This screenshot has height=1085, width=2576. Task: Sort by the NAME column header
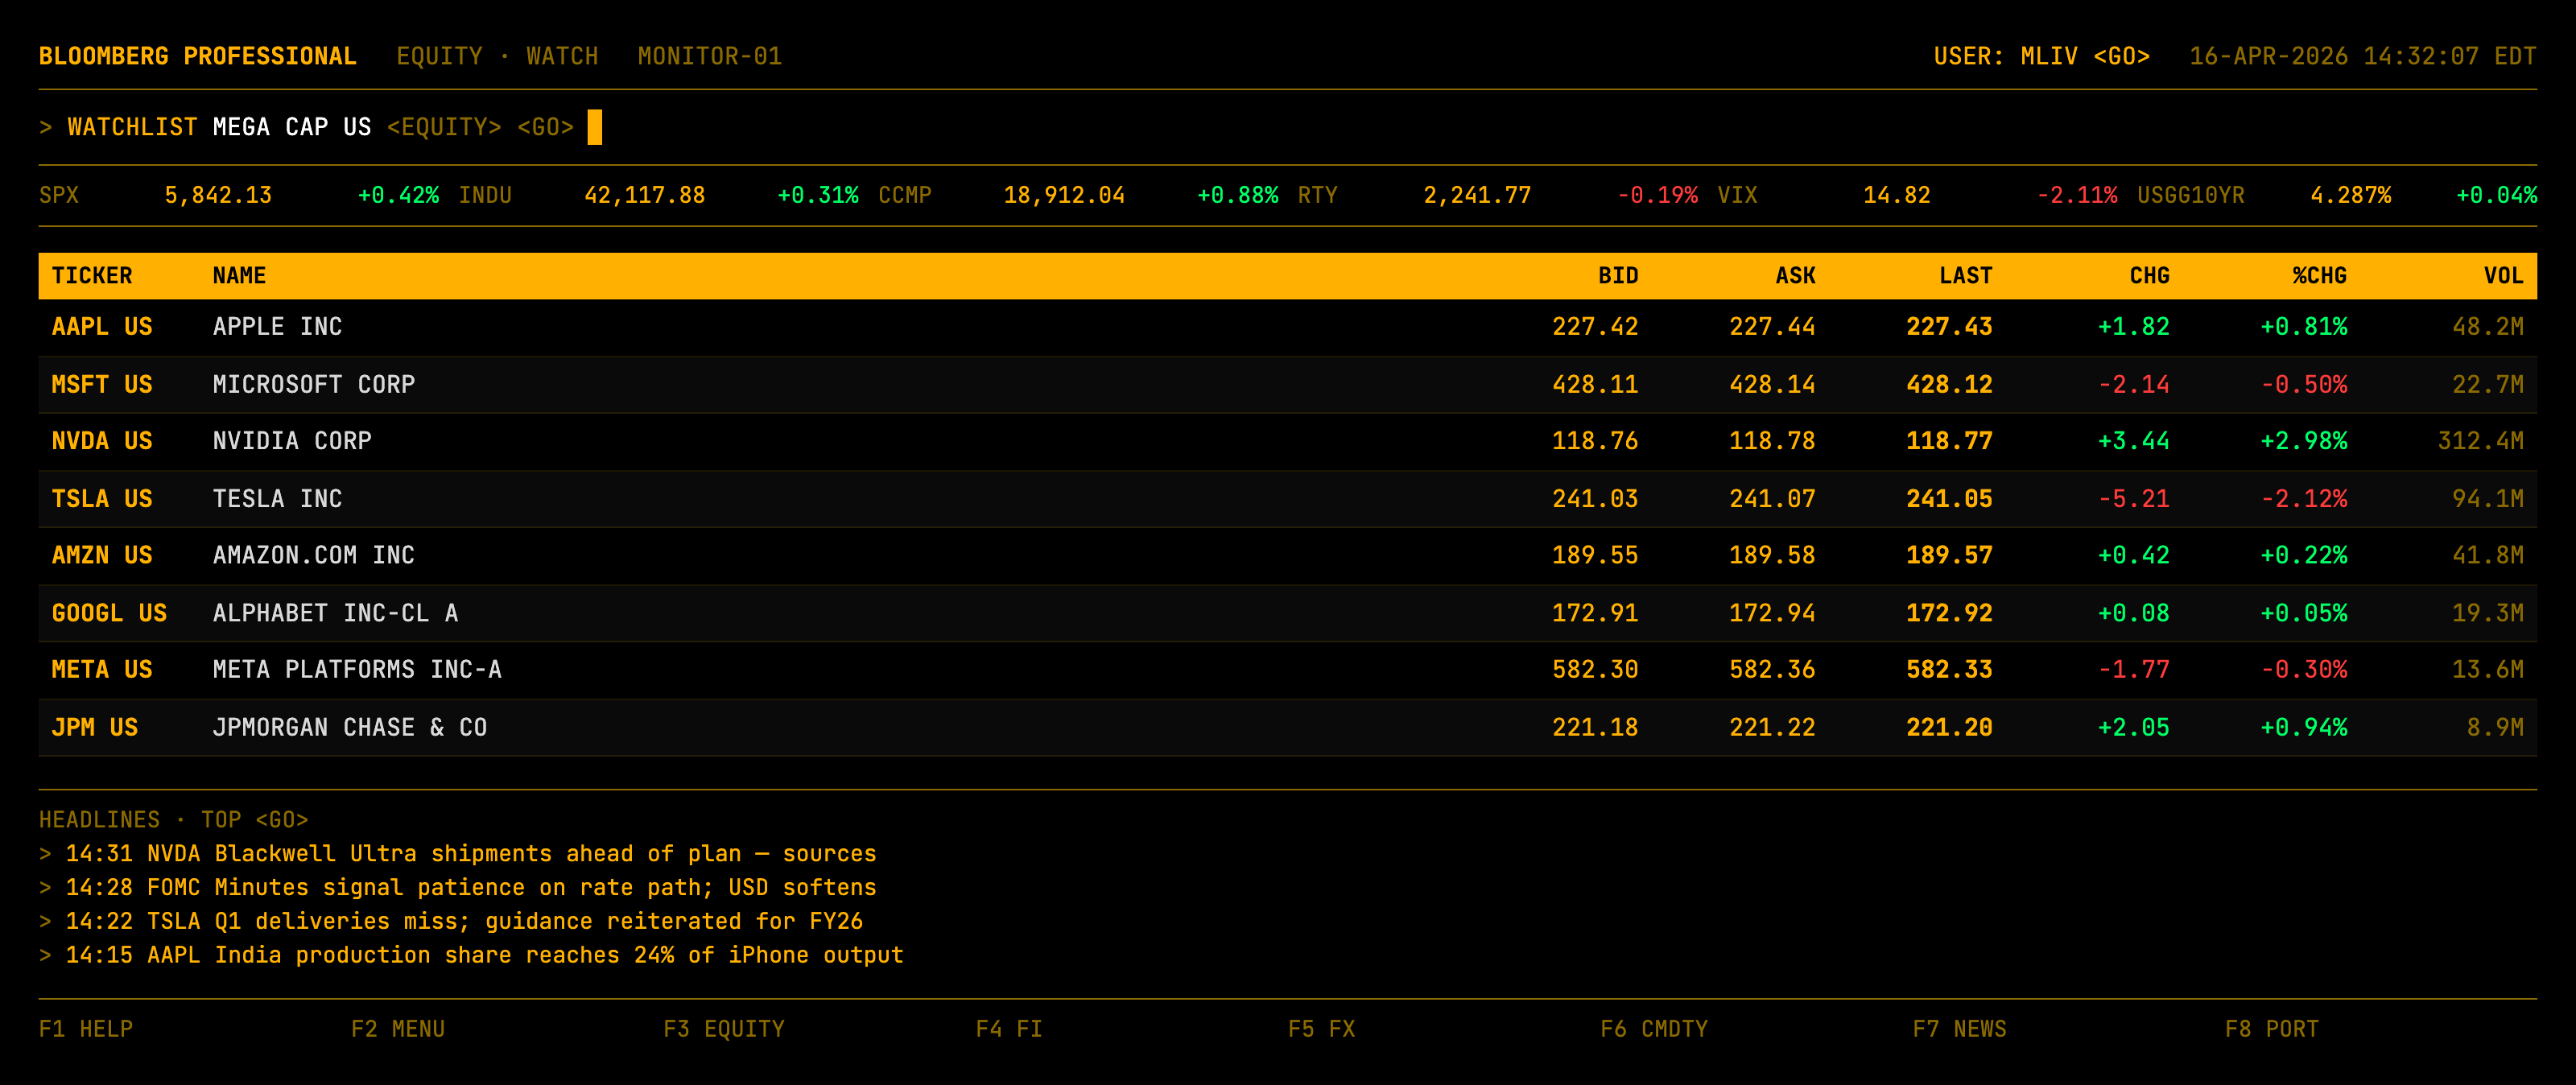[239, 276]
